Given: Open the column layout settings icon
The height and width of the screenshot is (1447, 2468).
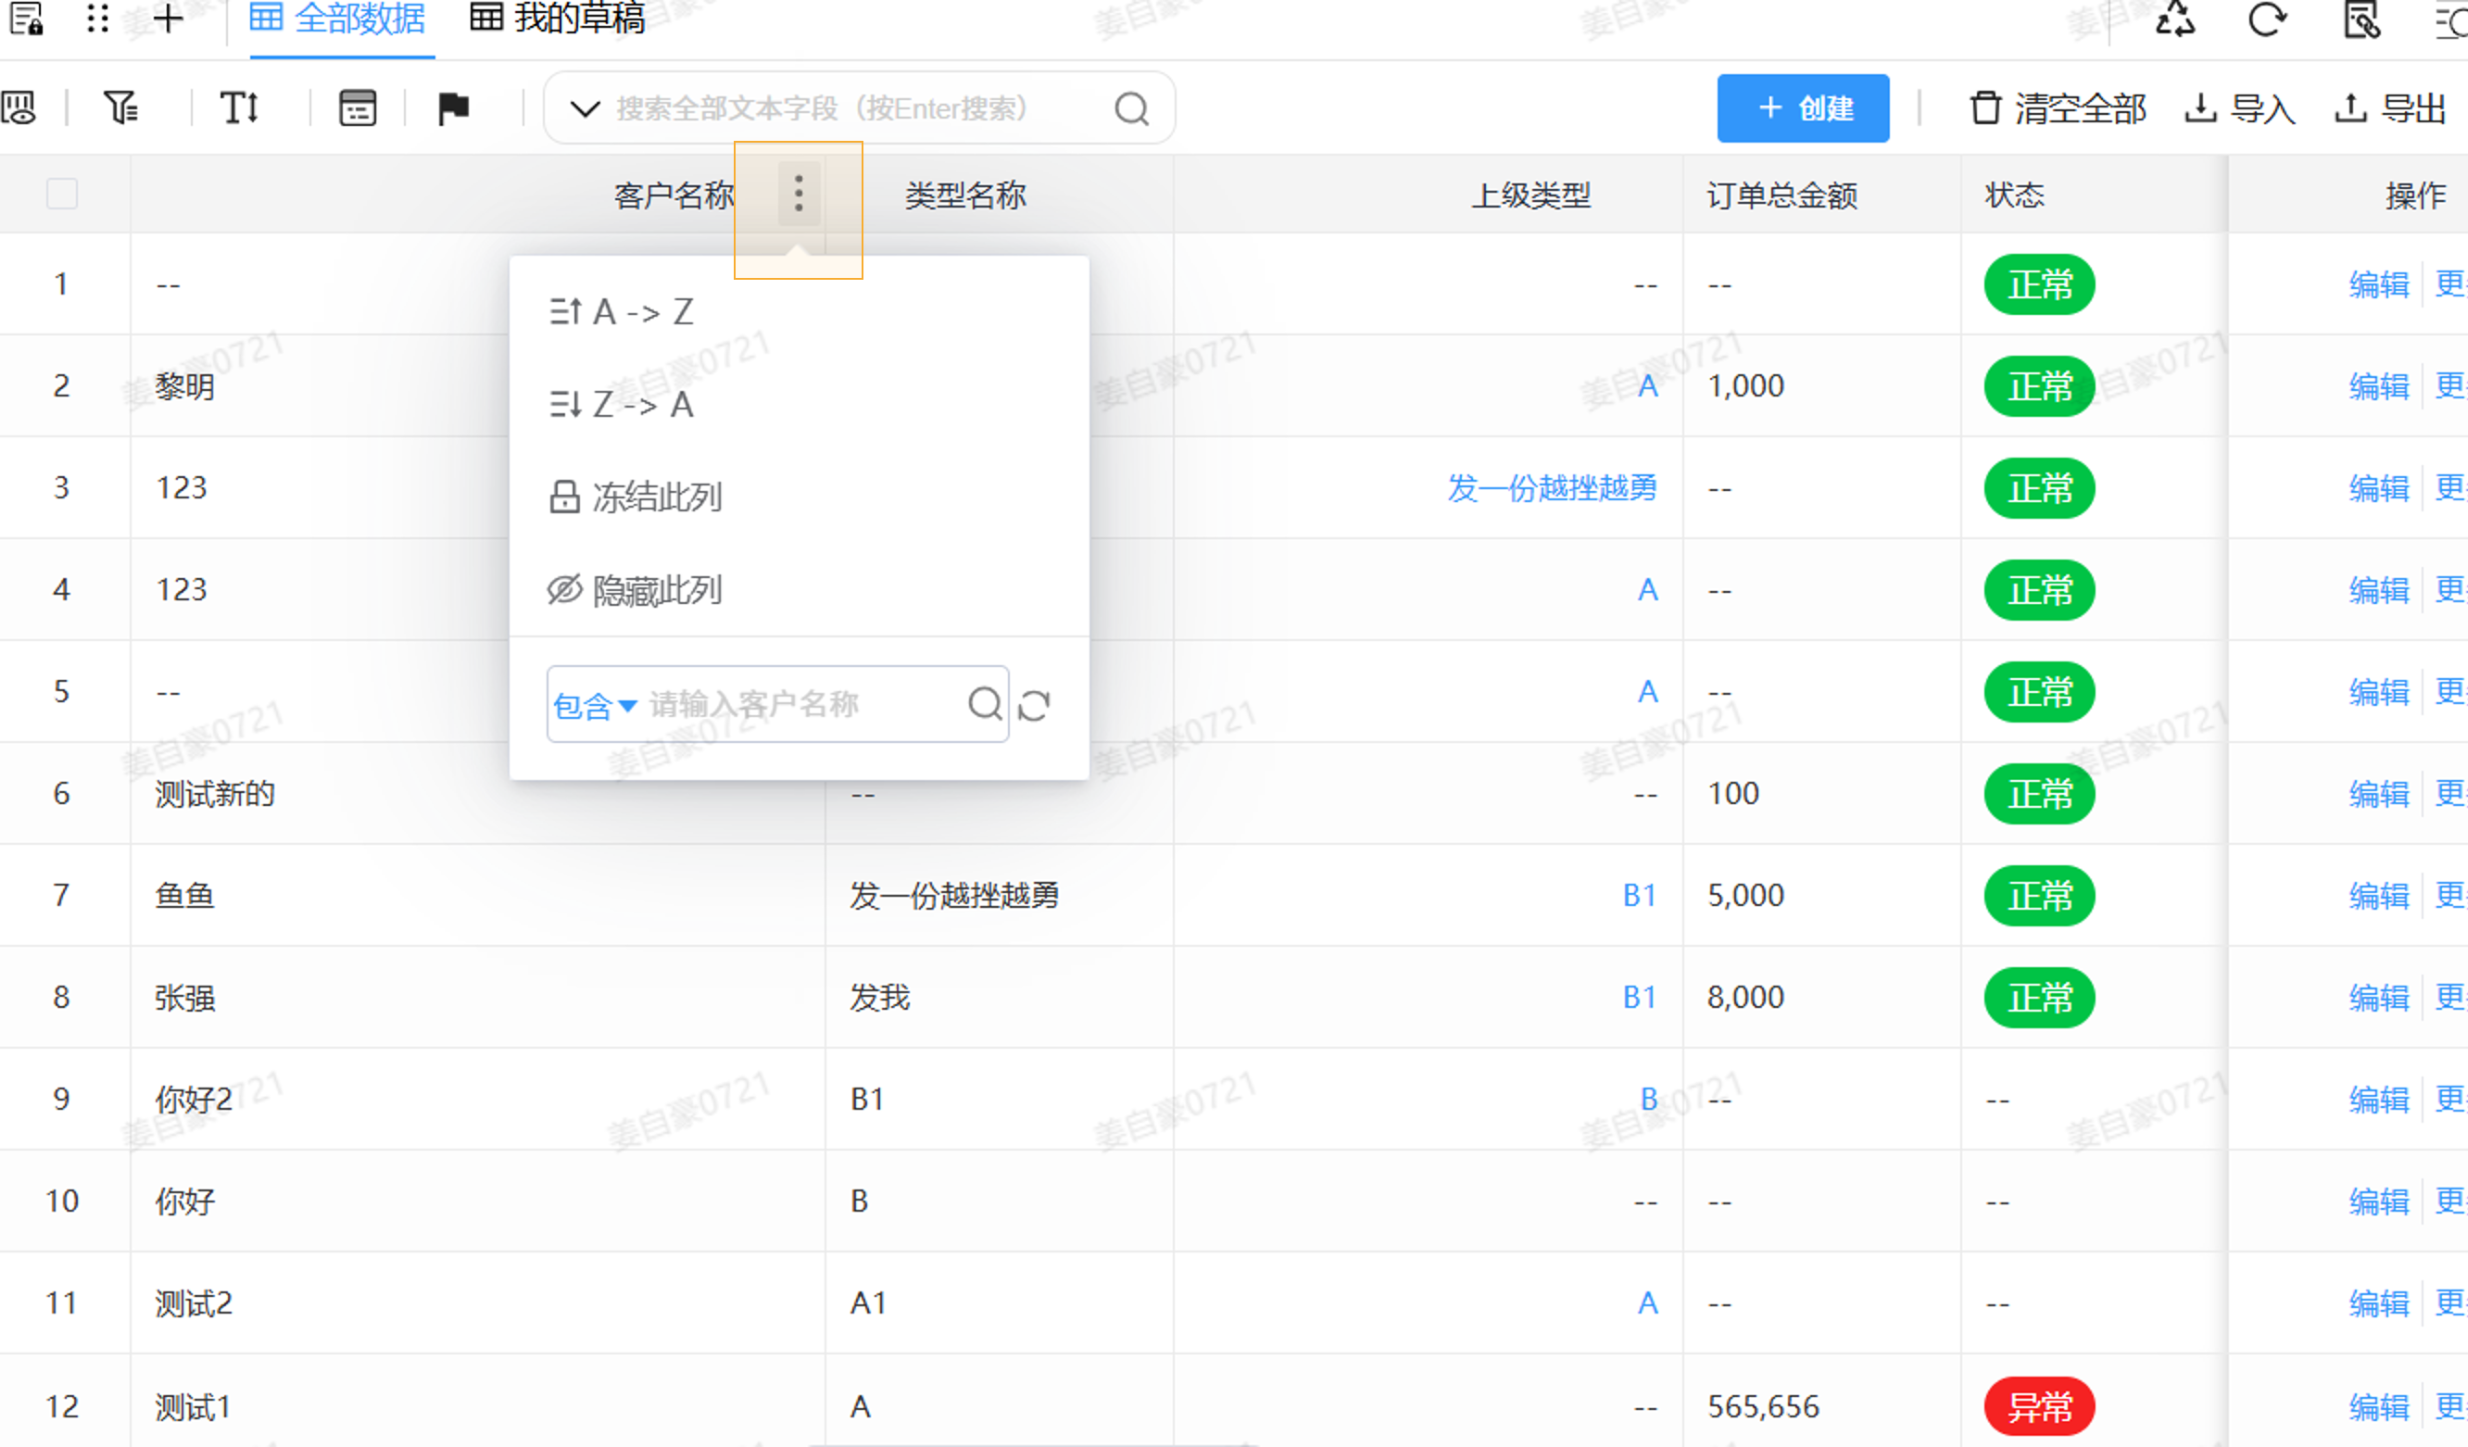Looking at the screenshot, I should pyautogui.click(x=20, y=107).
